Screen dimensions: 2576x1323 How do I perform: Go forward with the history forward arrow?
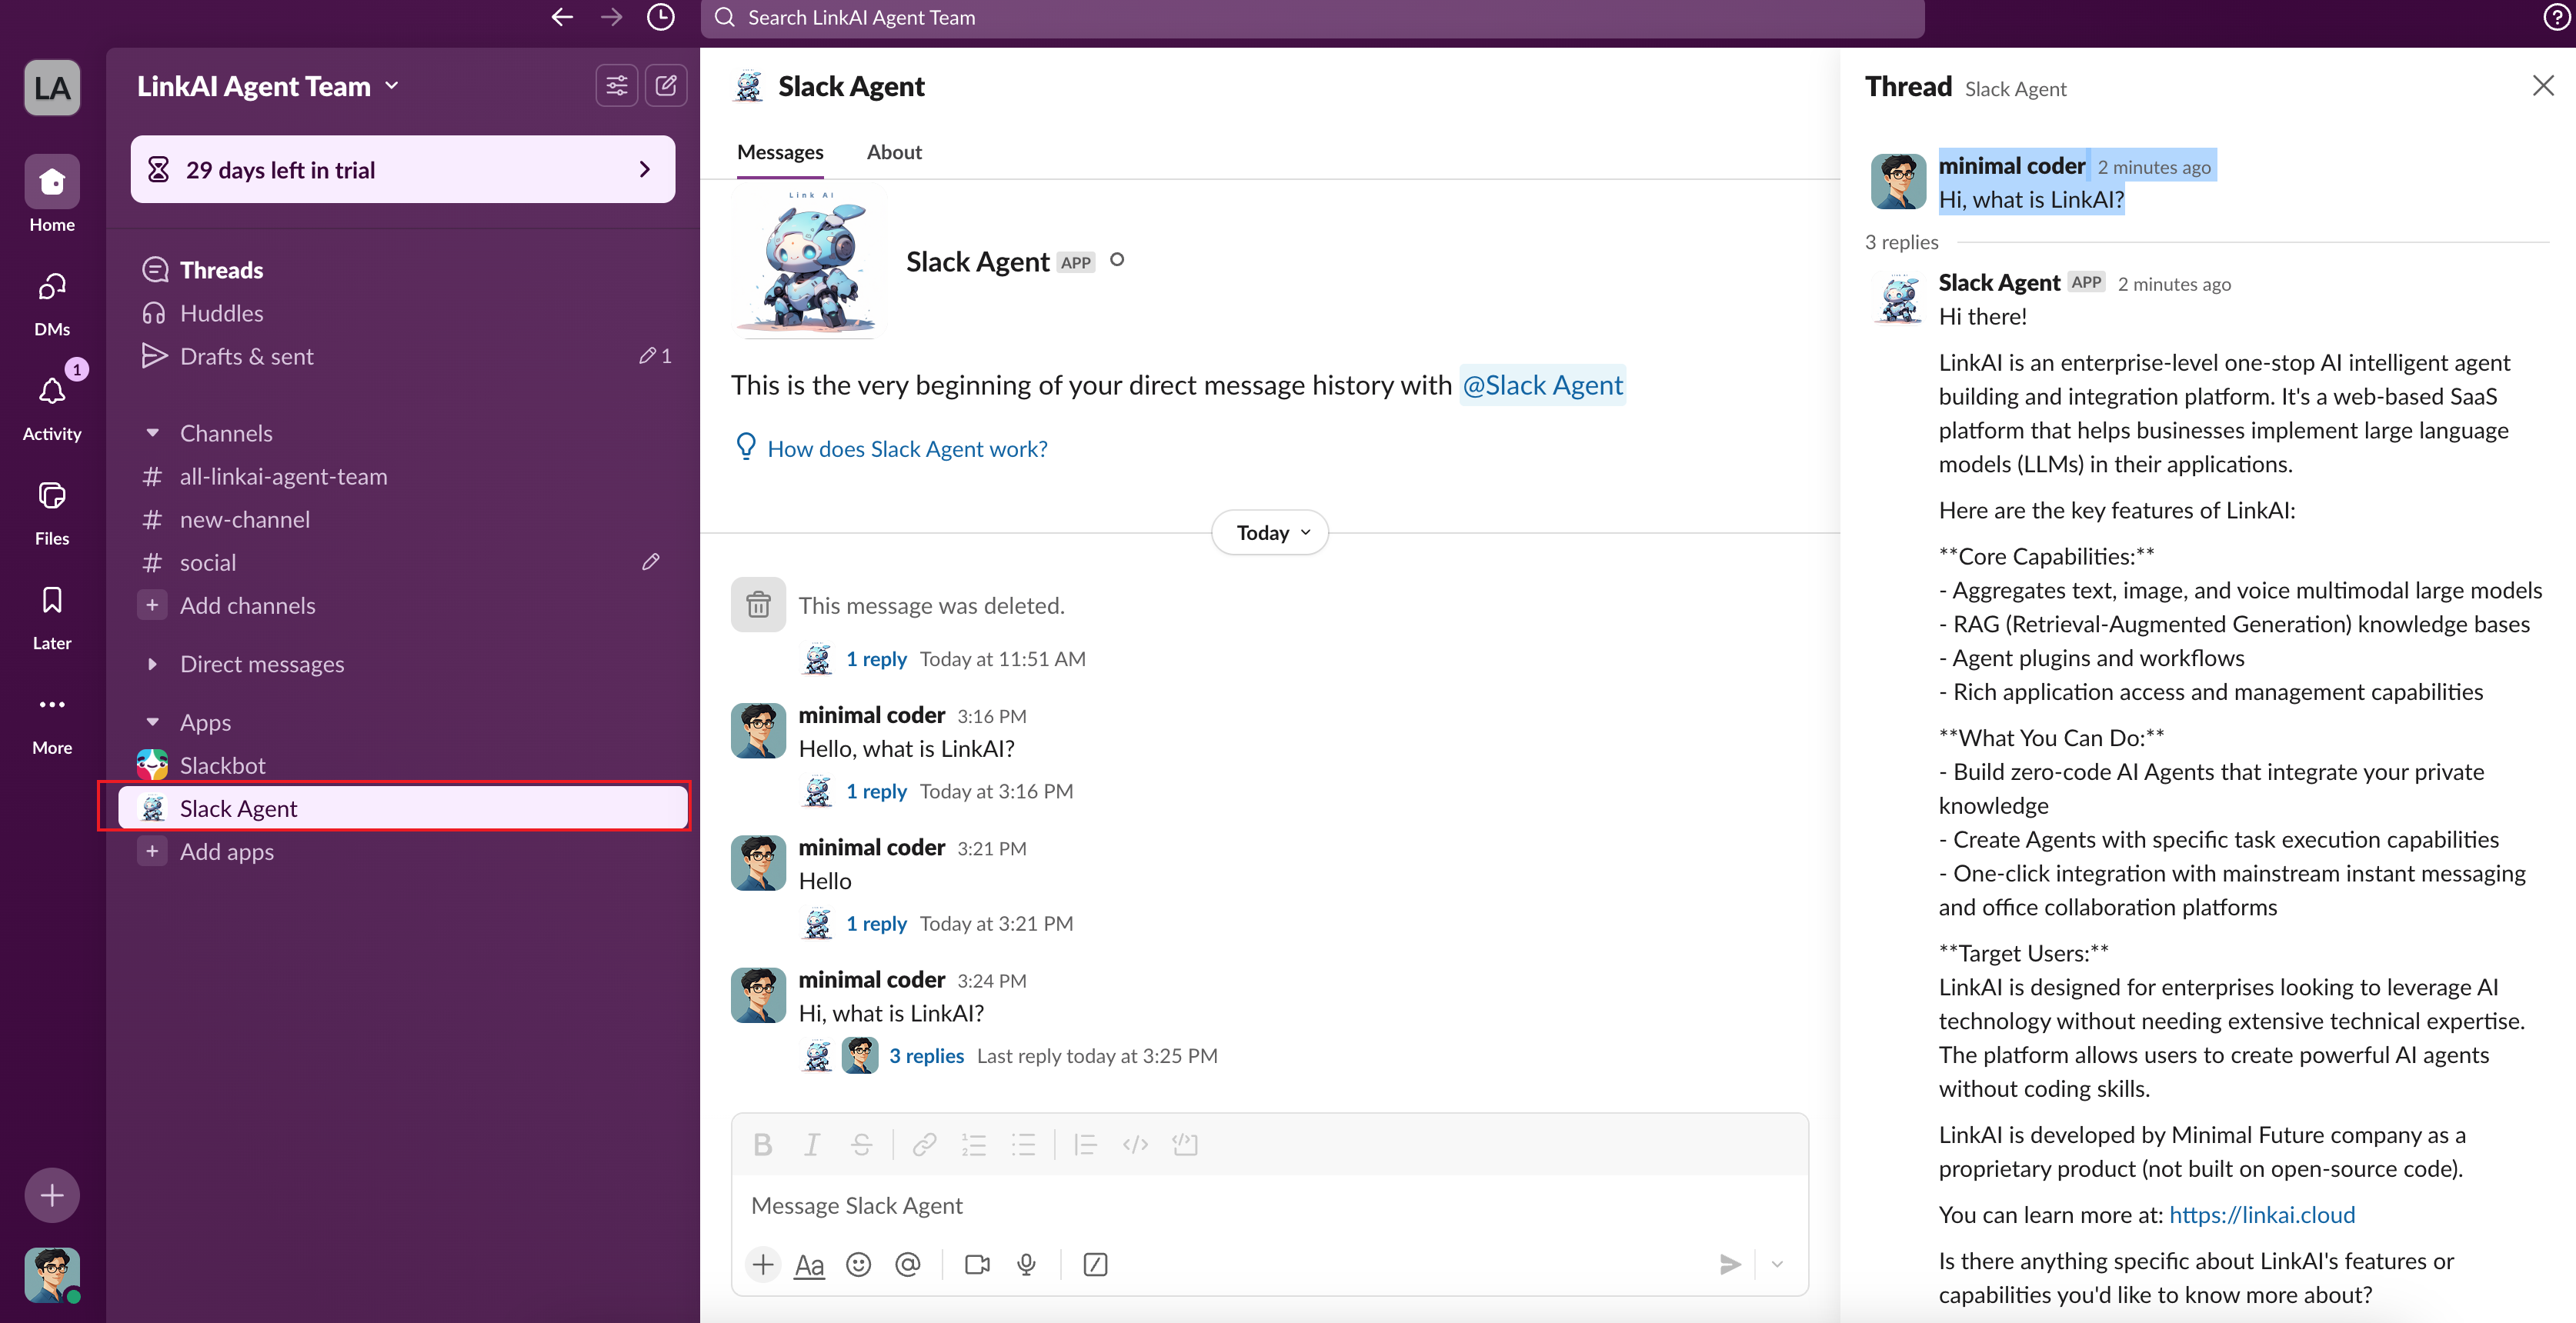(x=612, y=17)
